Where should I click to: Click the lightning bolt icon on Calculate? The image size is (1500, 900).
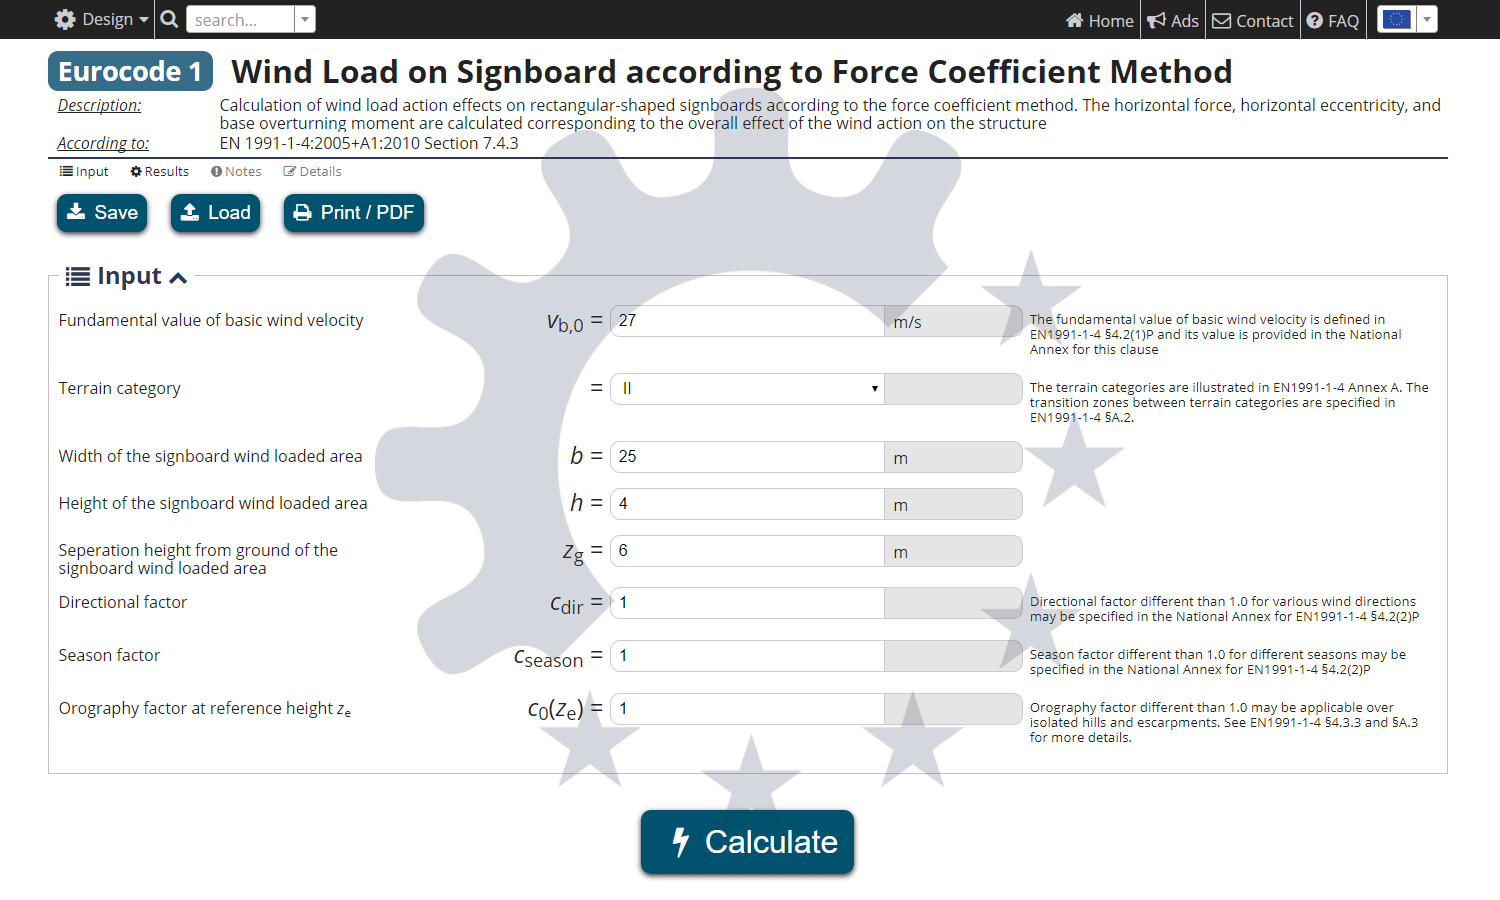(x=681, y=842)
